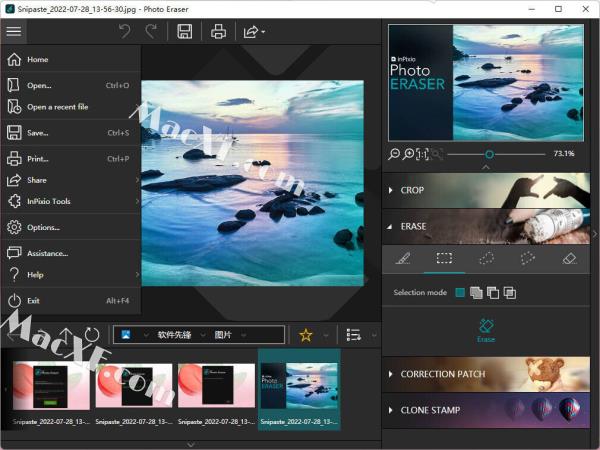
Task: Choose Open... from the menu
Action: [71, 85]
